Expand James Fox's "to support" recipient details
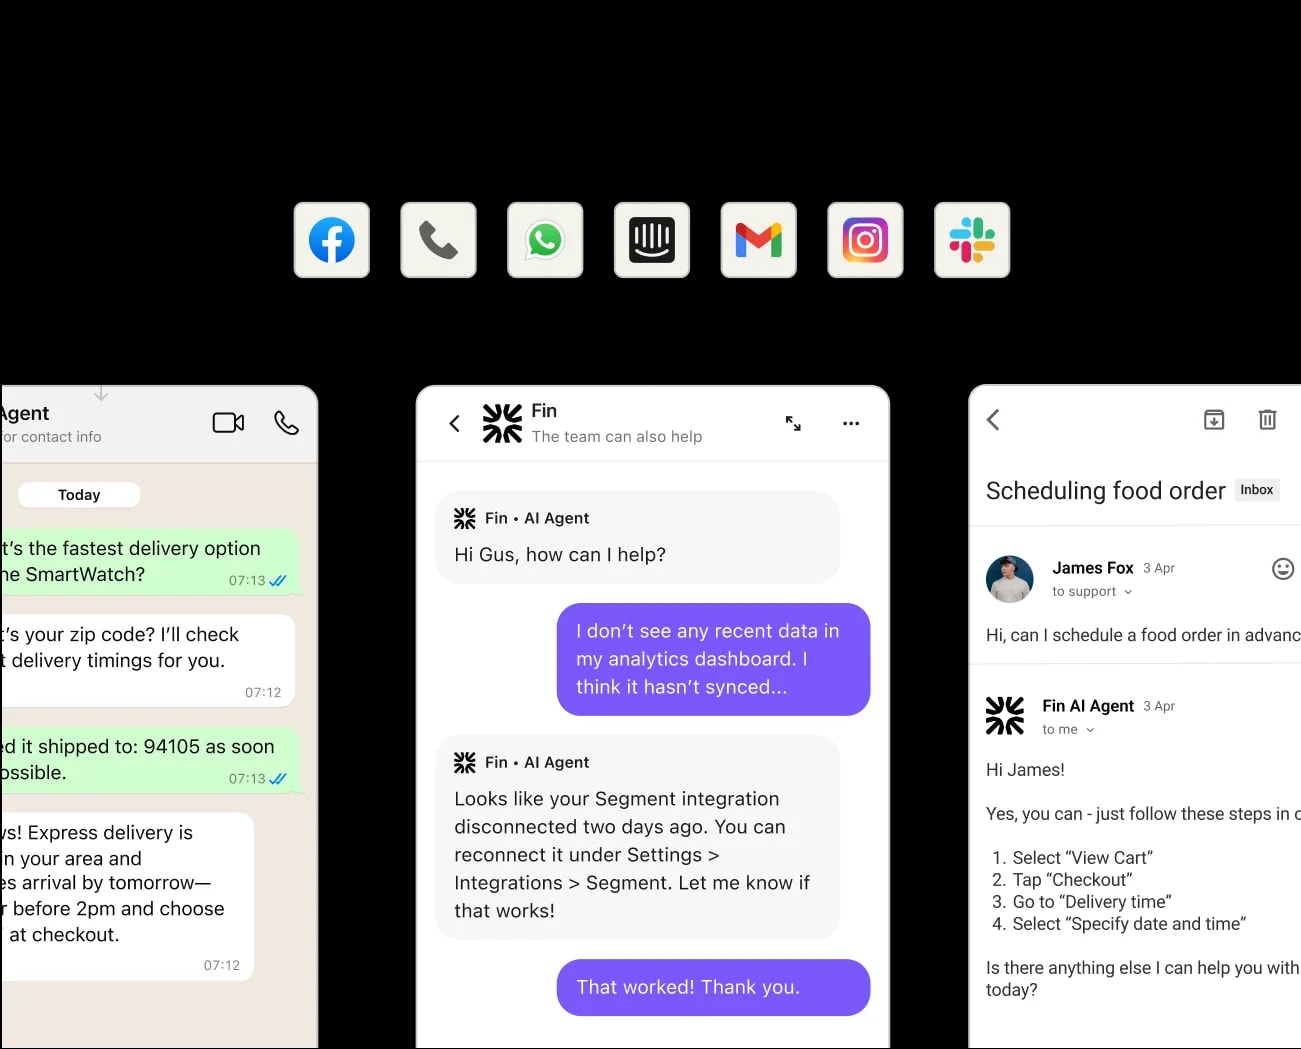This screenshot has width=1301, height=1049. [1092, 592]
